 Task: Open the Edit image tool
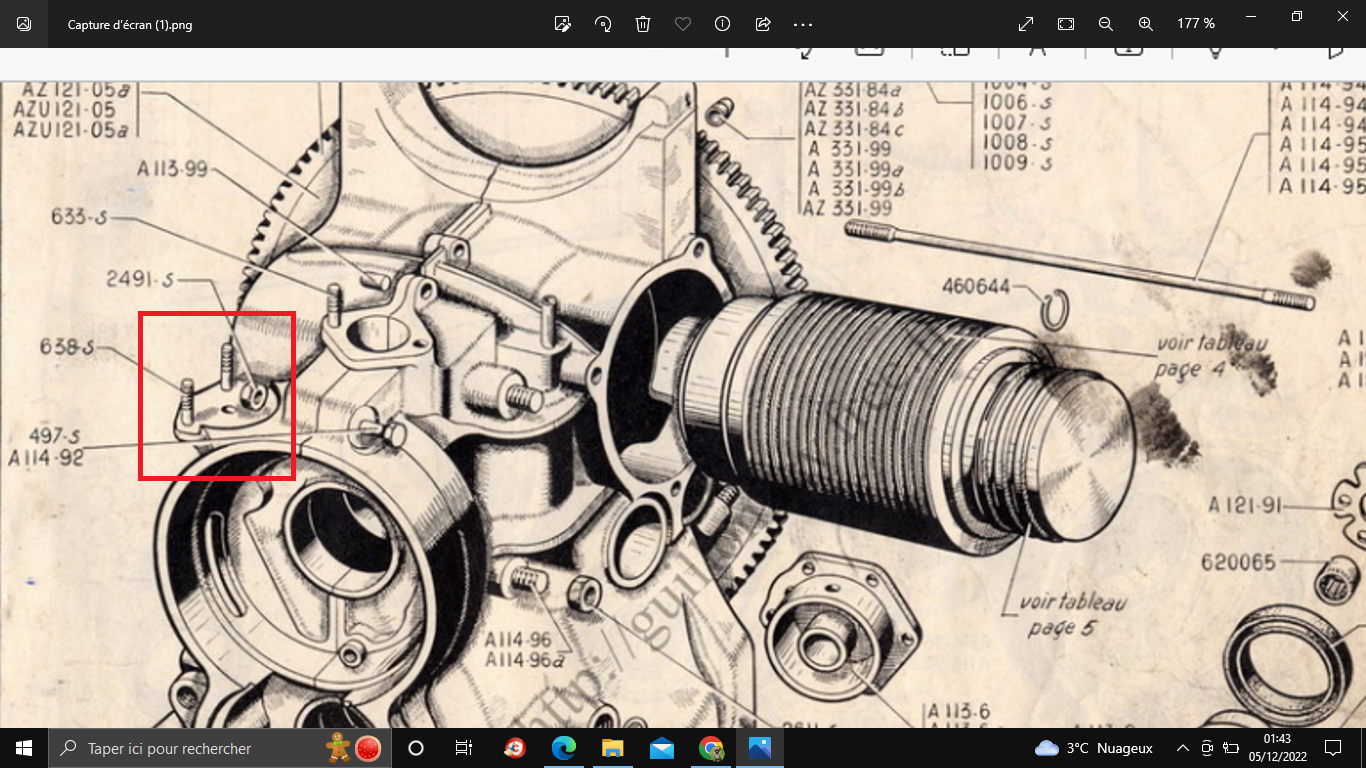(563, 24)
